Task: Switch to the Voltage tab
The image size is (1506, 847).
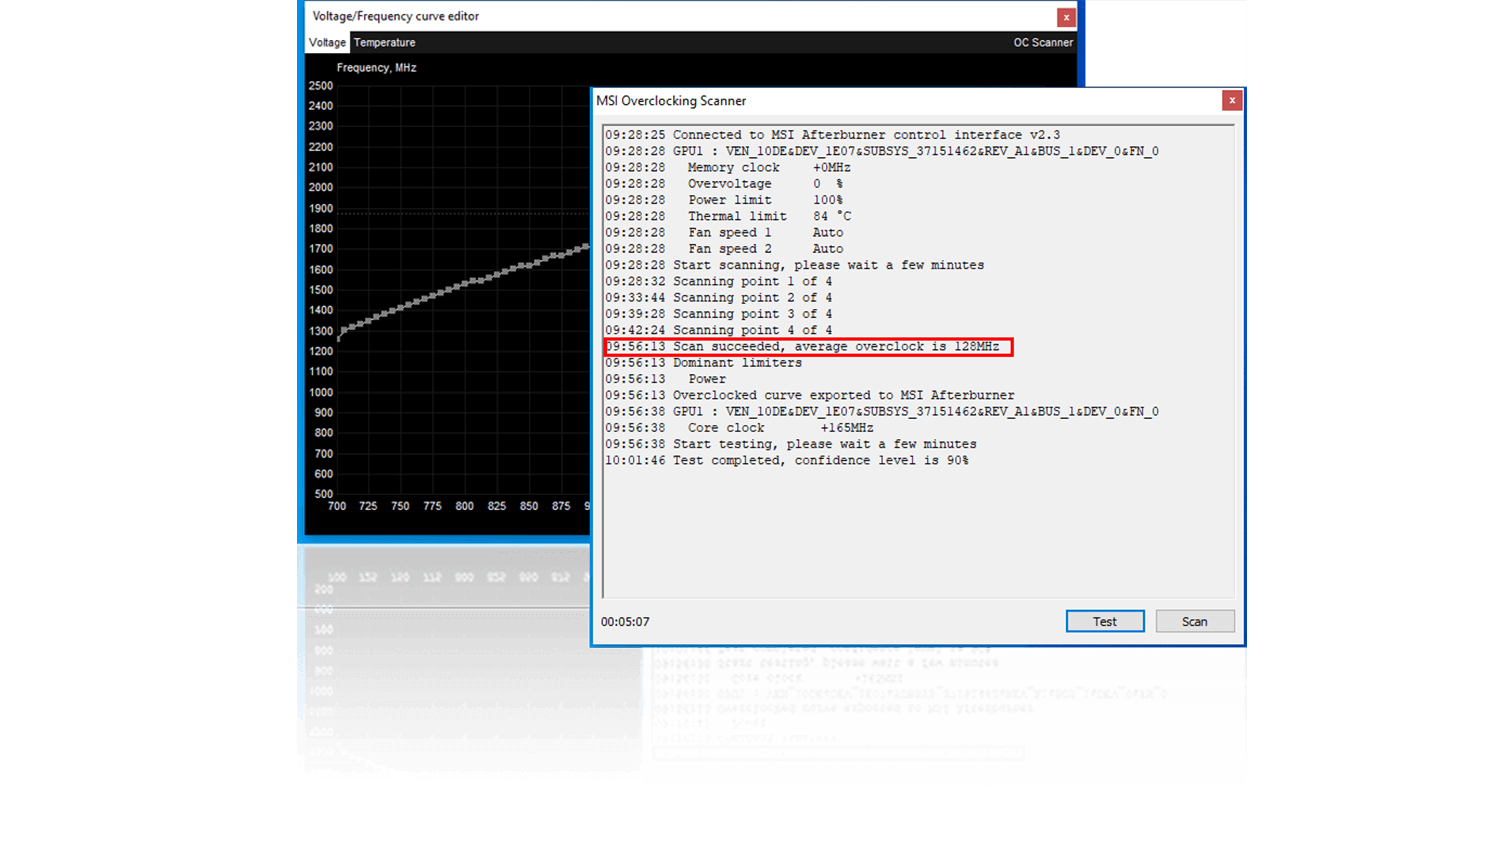Action: pyautogui.click(x=327, y=43)
